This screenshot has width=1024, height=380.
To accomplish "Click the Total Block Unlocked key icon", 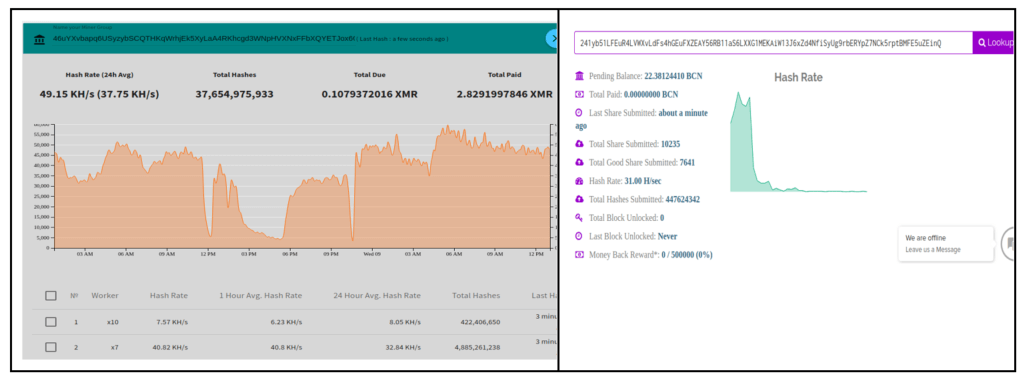I will coord(579,217).
